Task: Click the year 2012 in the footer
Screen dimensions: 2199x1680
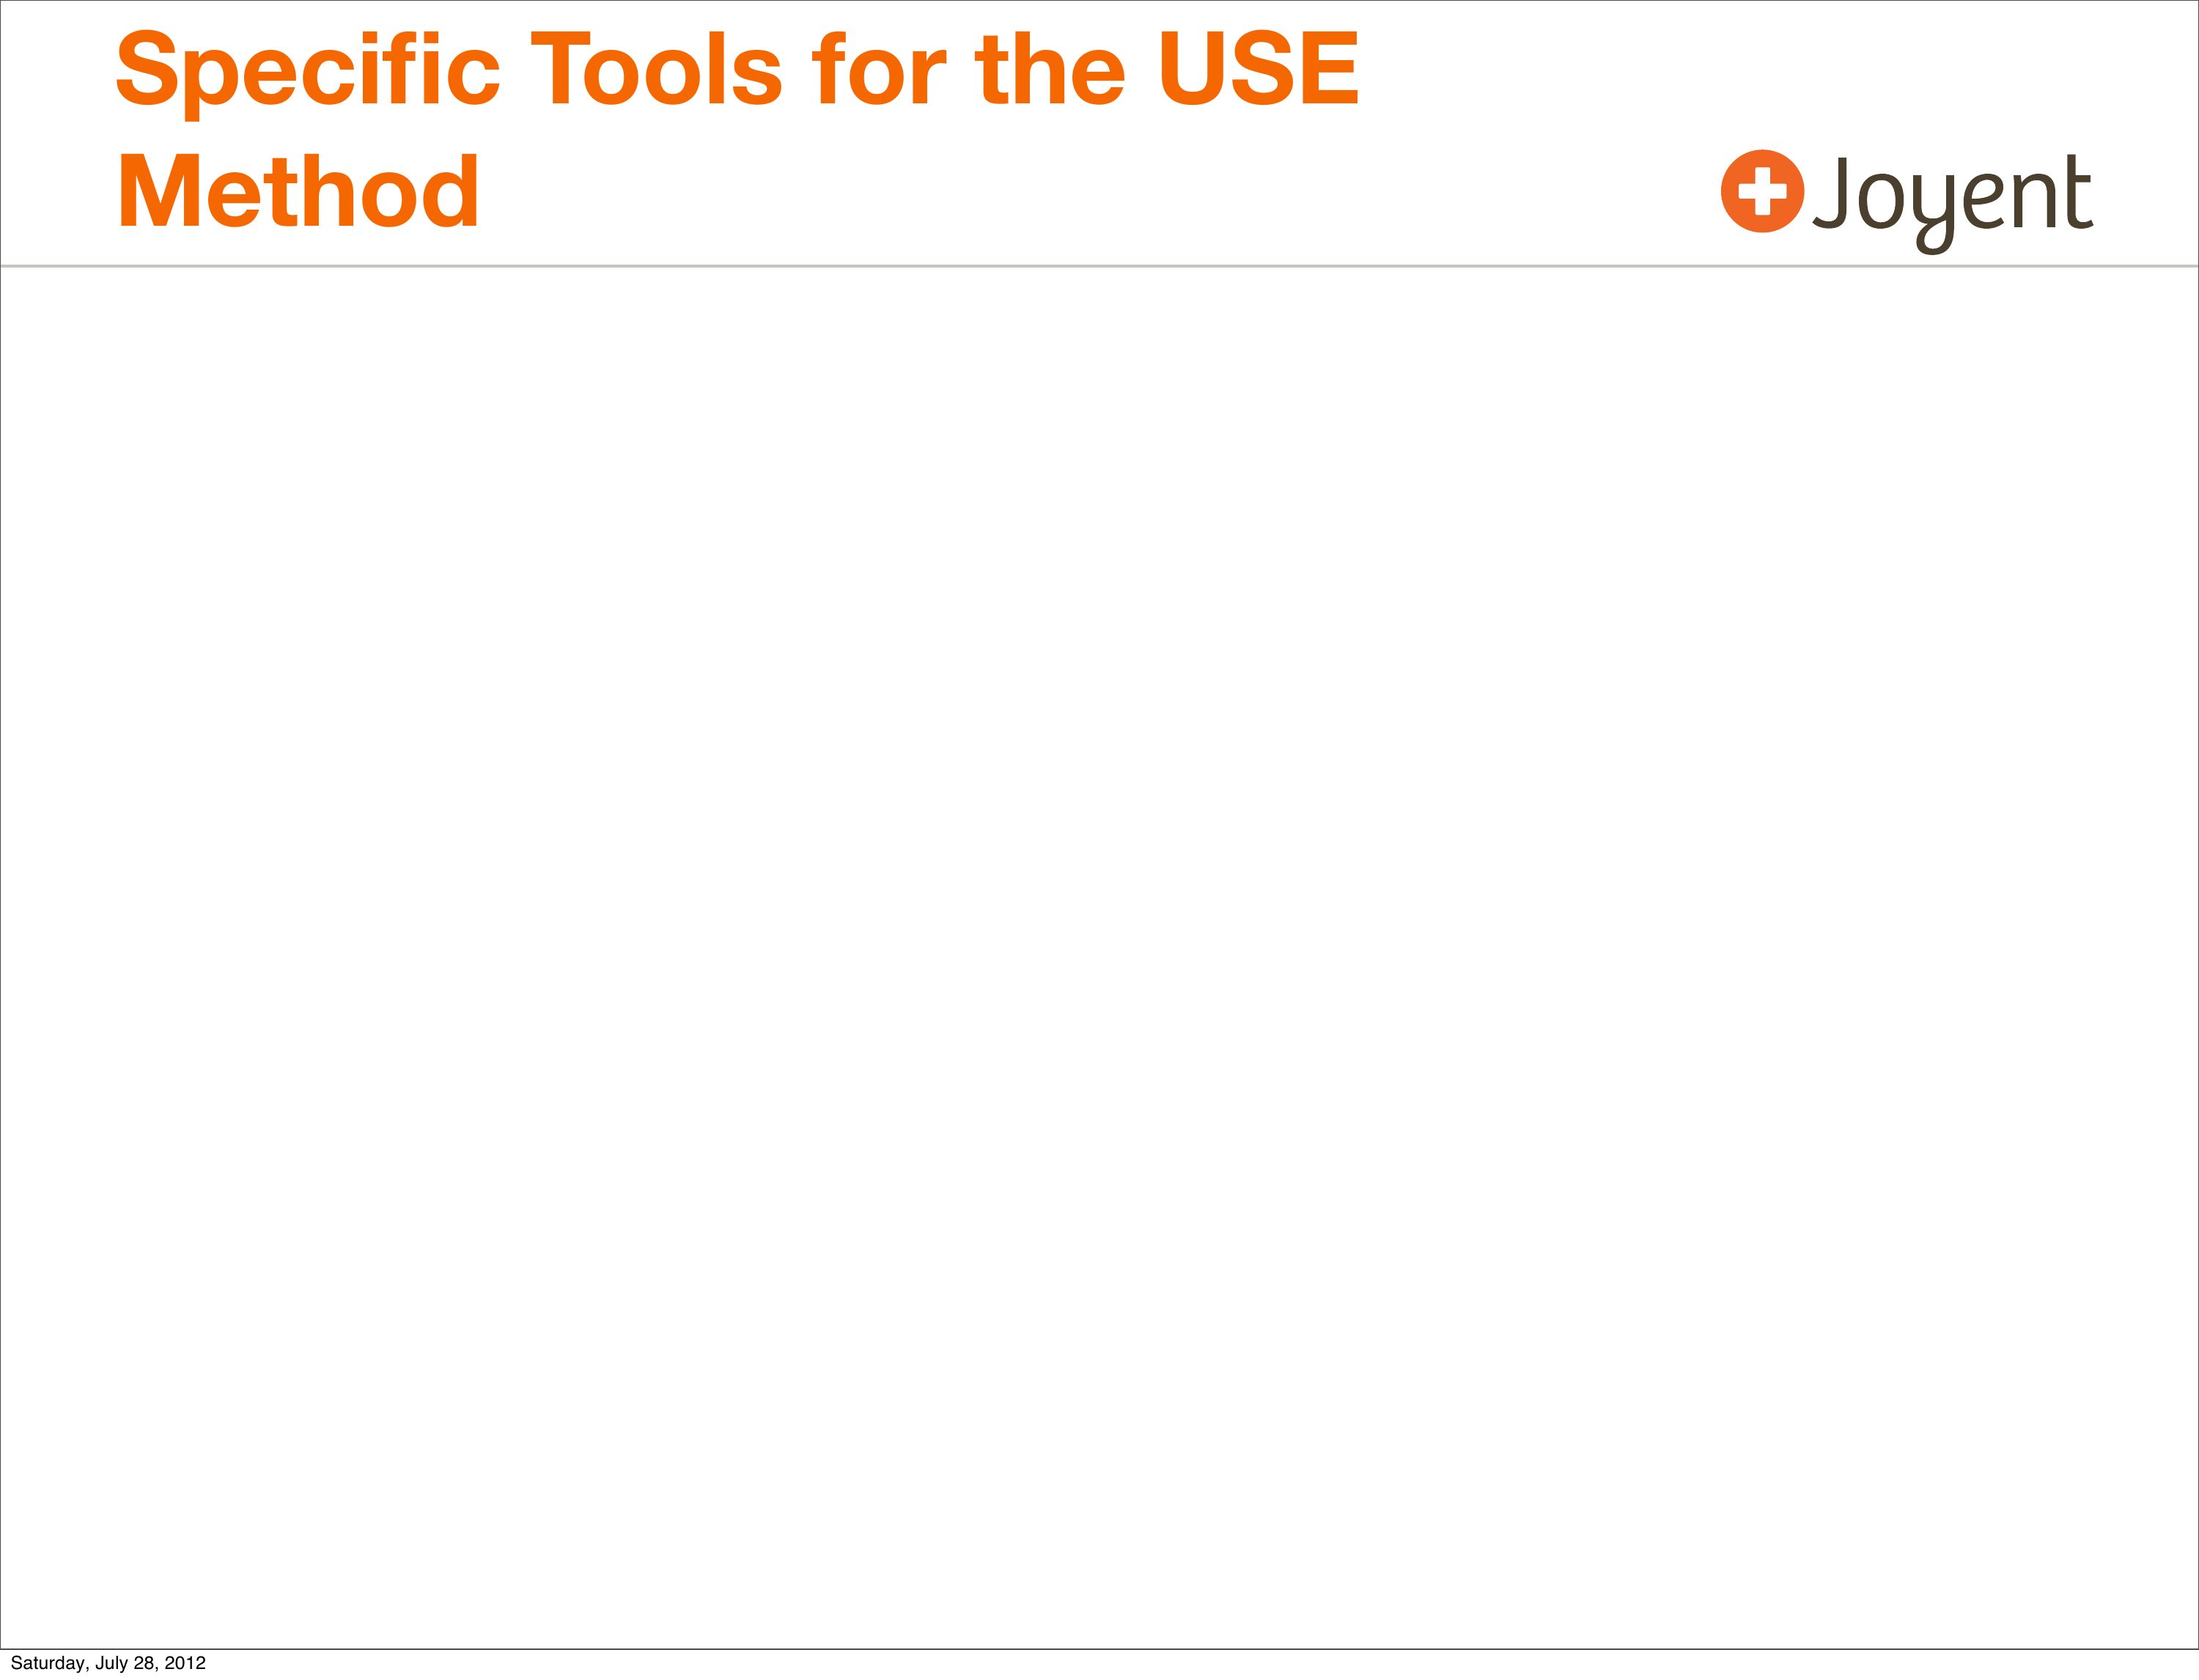Action: (x=186, y=1663)
